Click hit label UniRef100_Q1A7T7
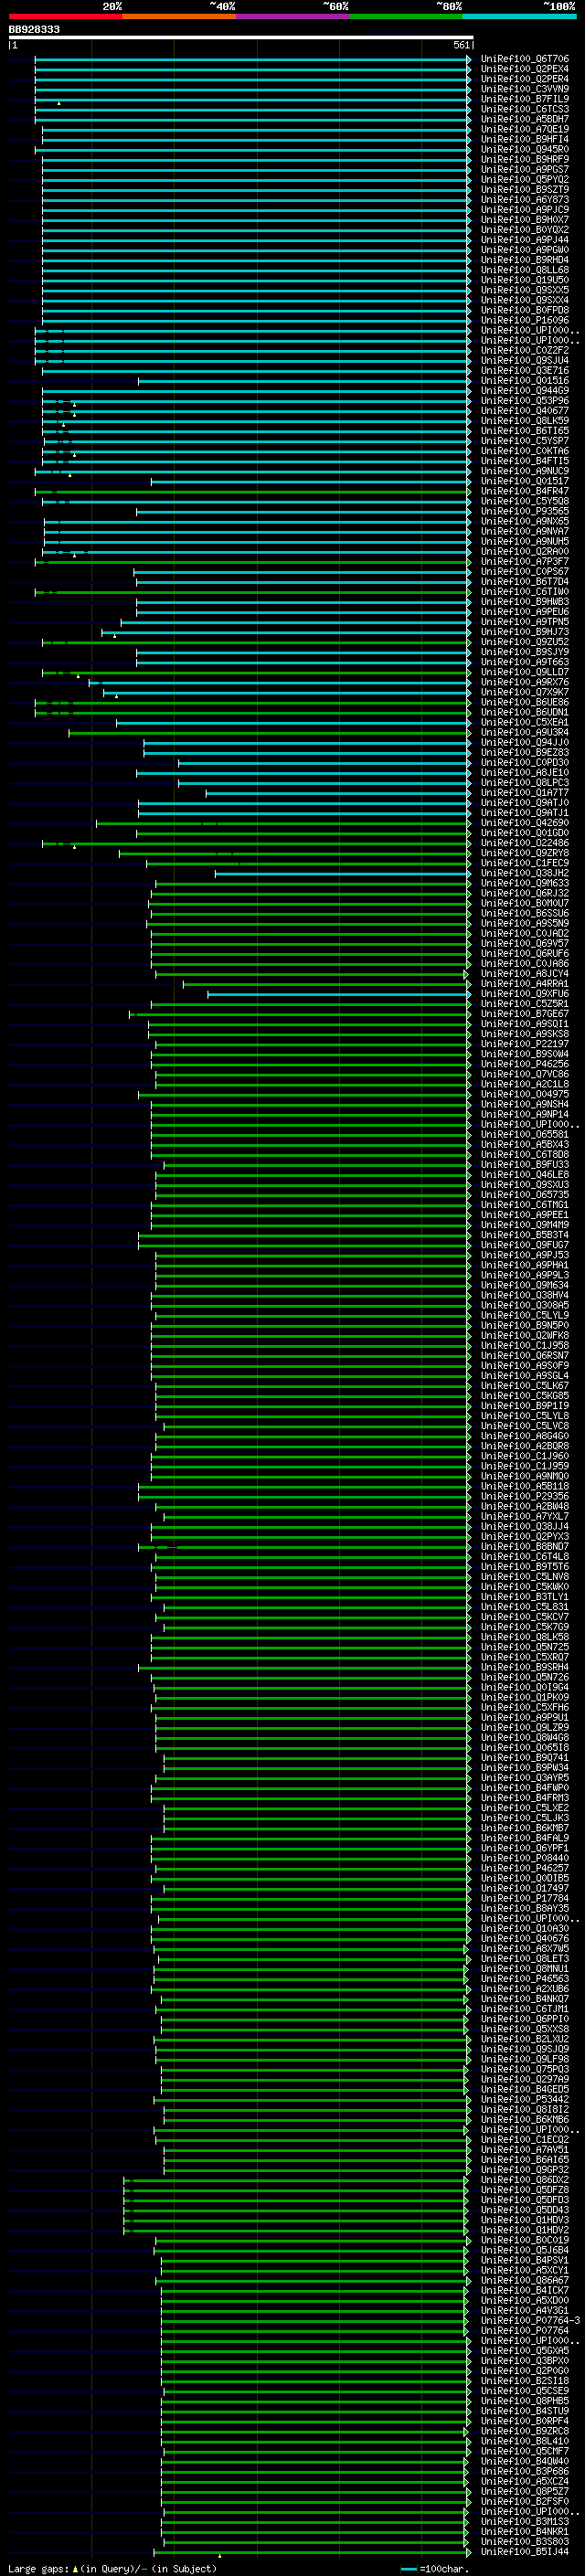 (524, 792)
